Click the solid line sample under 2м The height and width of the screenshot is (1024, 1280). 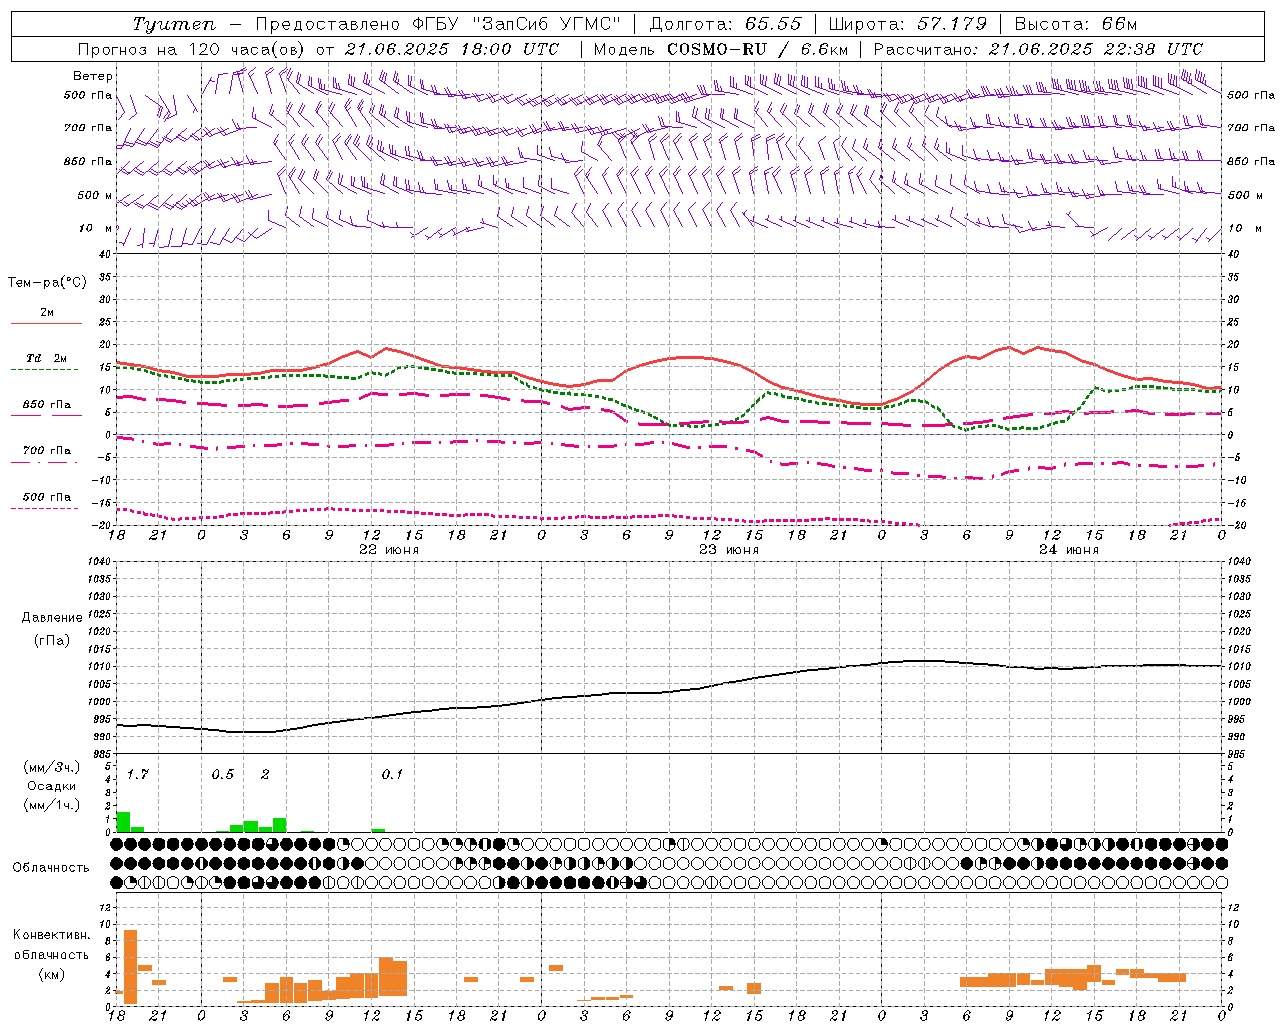(46, 323)
